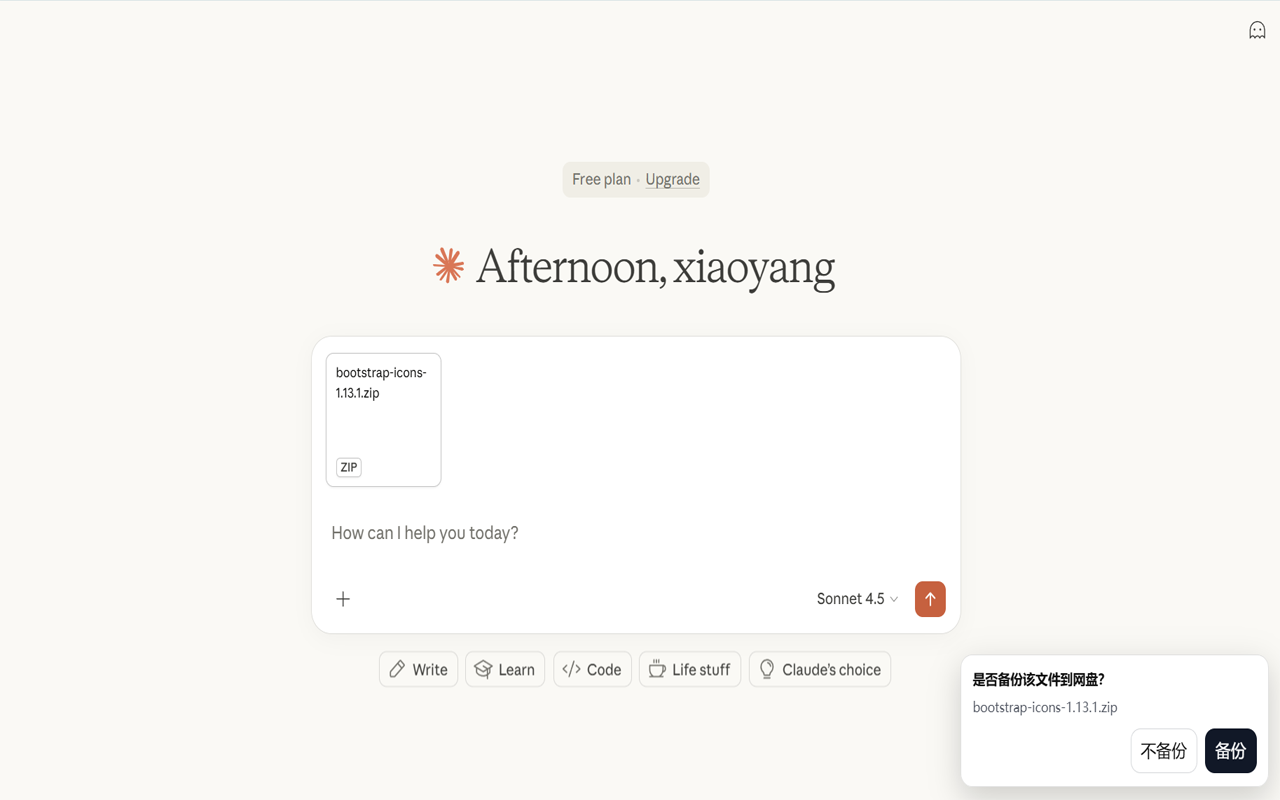
Task: Click the Upgrade link
Action: [x=672, y=180]
